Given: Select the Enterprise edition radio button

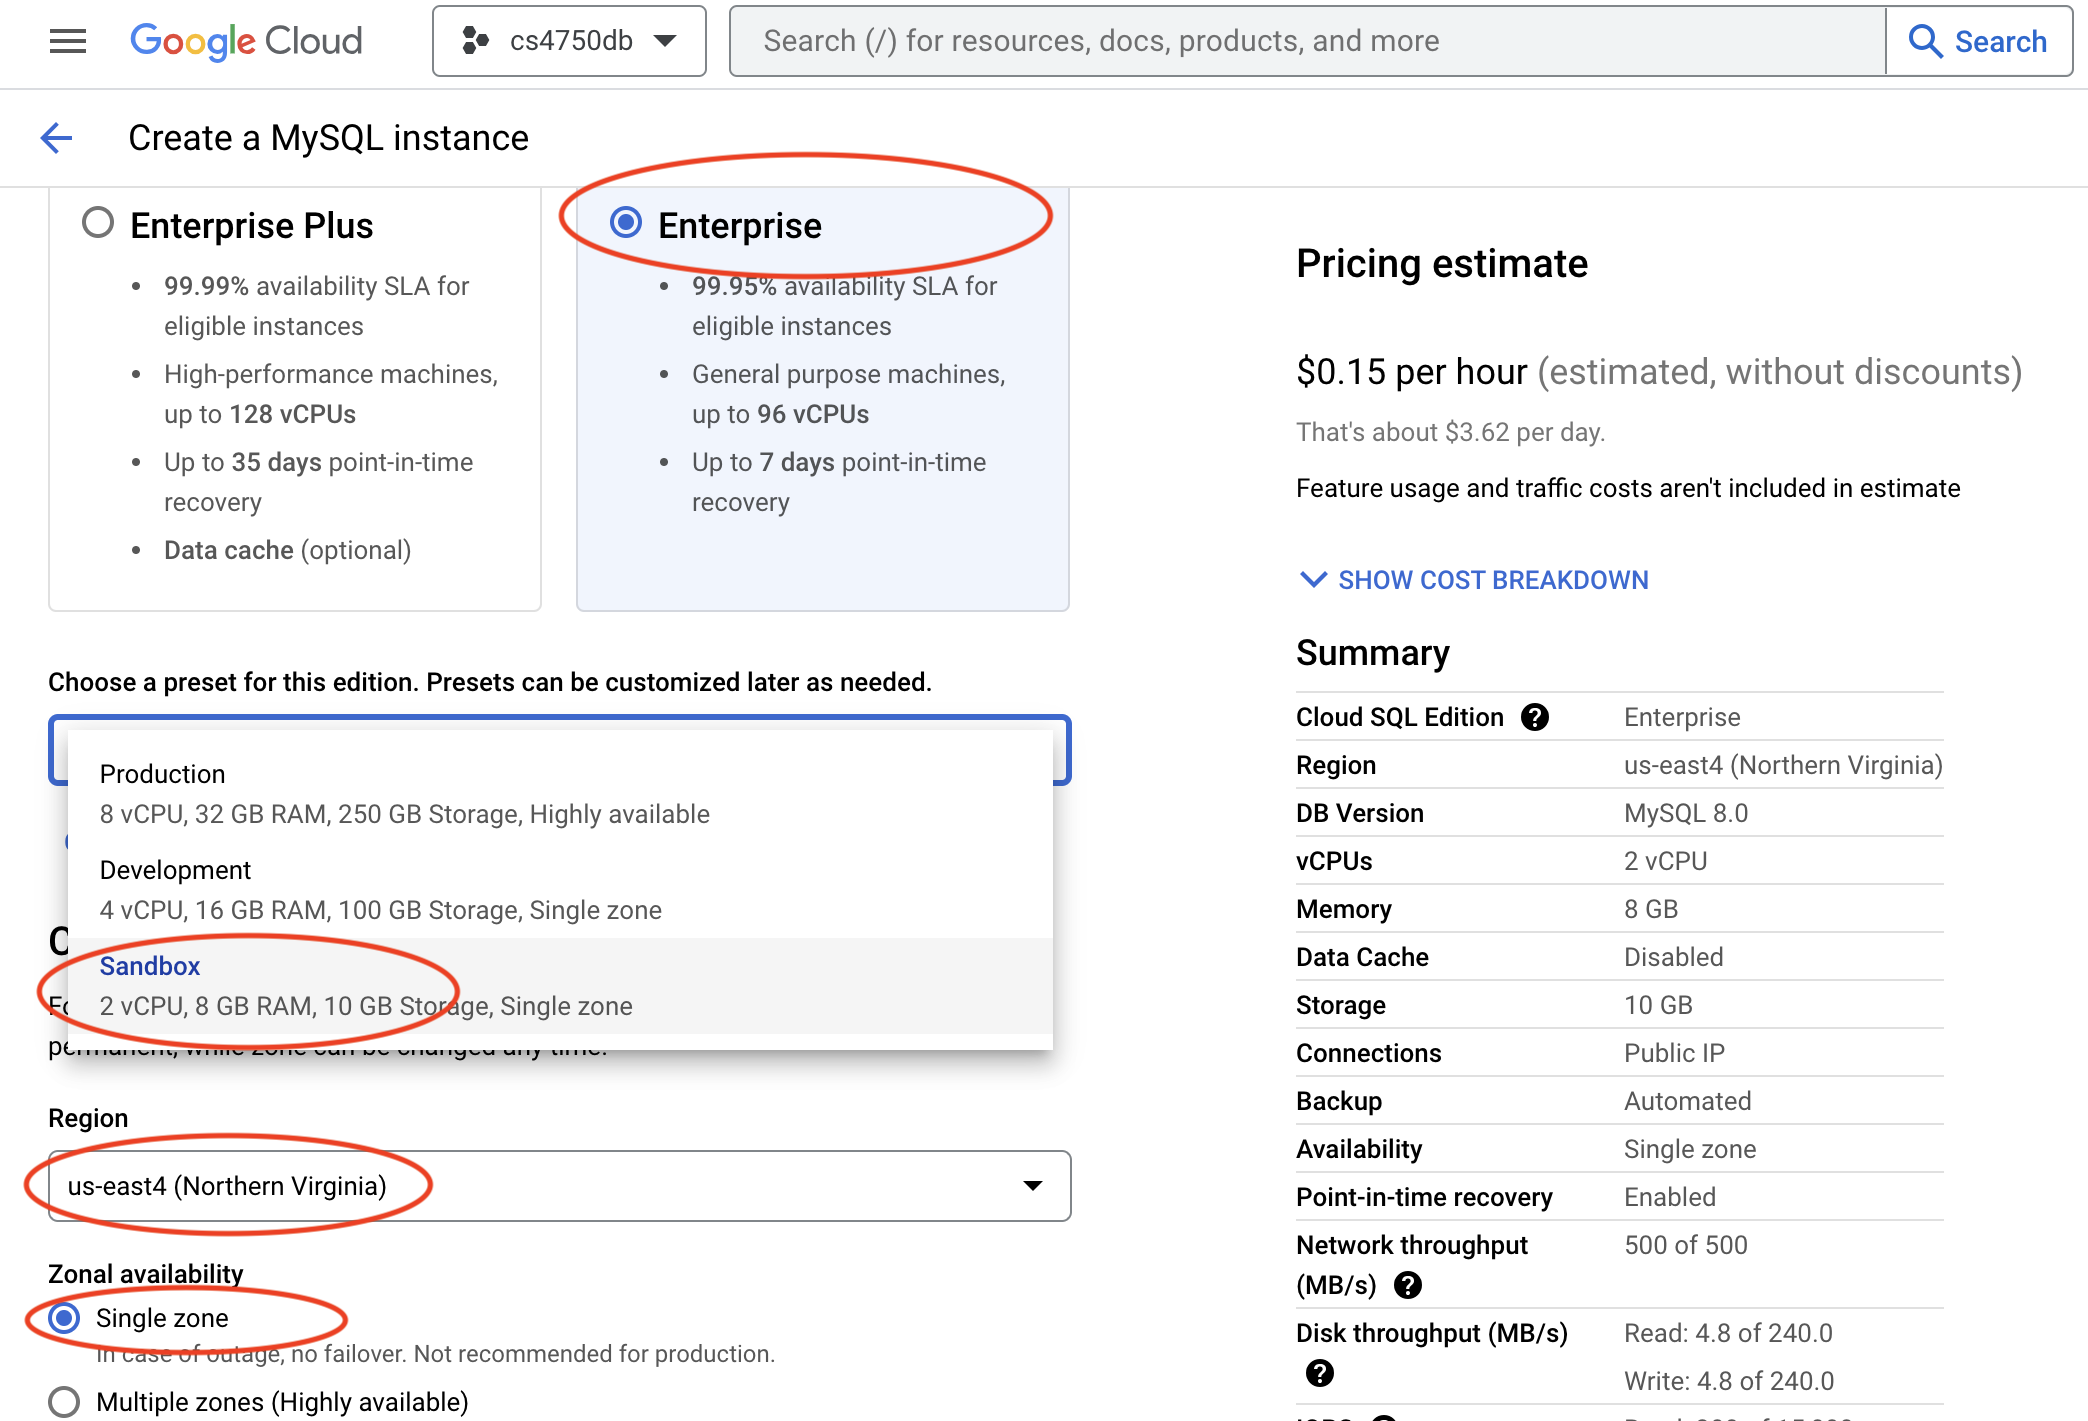Looking at the screenshot, I should pos(626,223).
